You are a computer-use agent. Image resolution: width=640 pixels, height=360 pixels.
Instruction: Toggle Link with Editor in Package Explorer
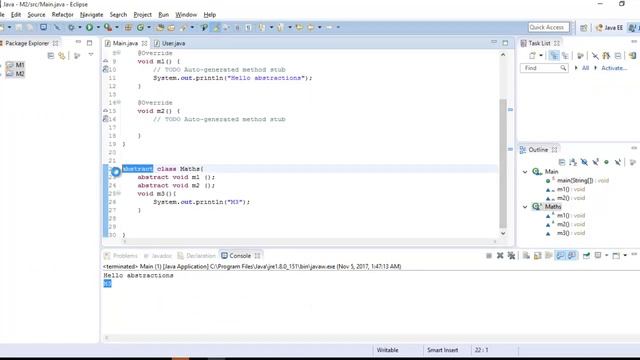click(62, 56)
